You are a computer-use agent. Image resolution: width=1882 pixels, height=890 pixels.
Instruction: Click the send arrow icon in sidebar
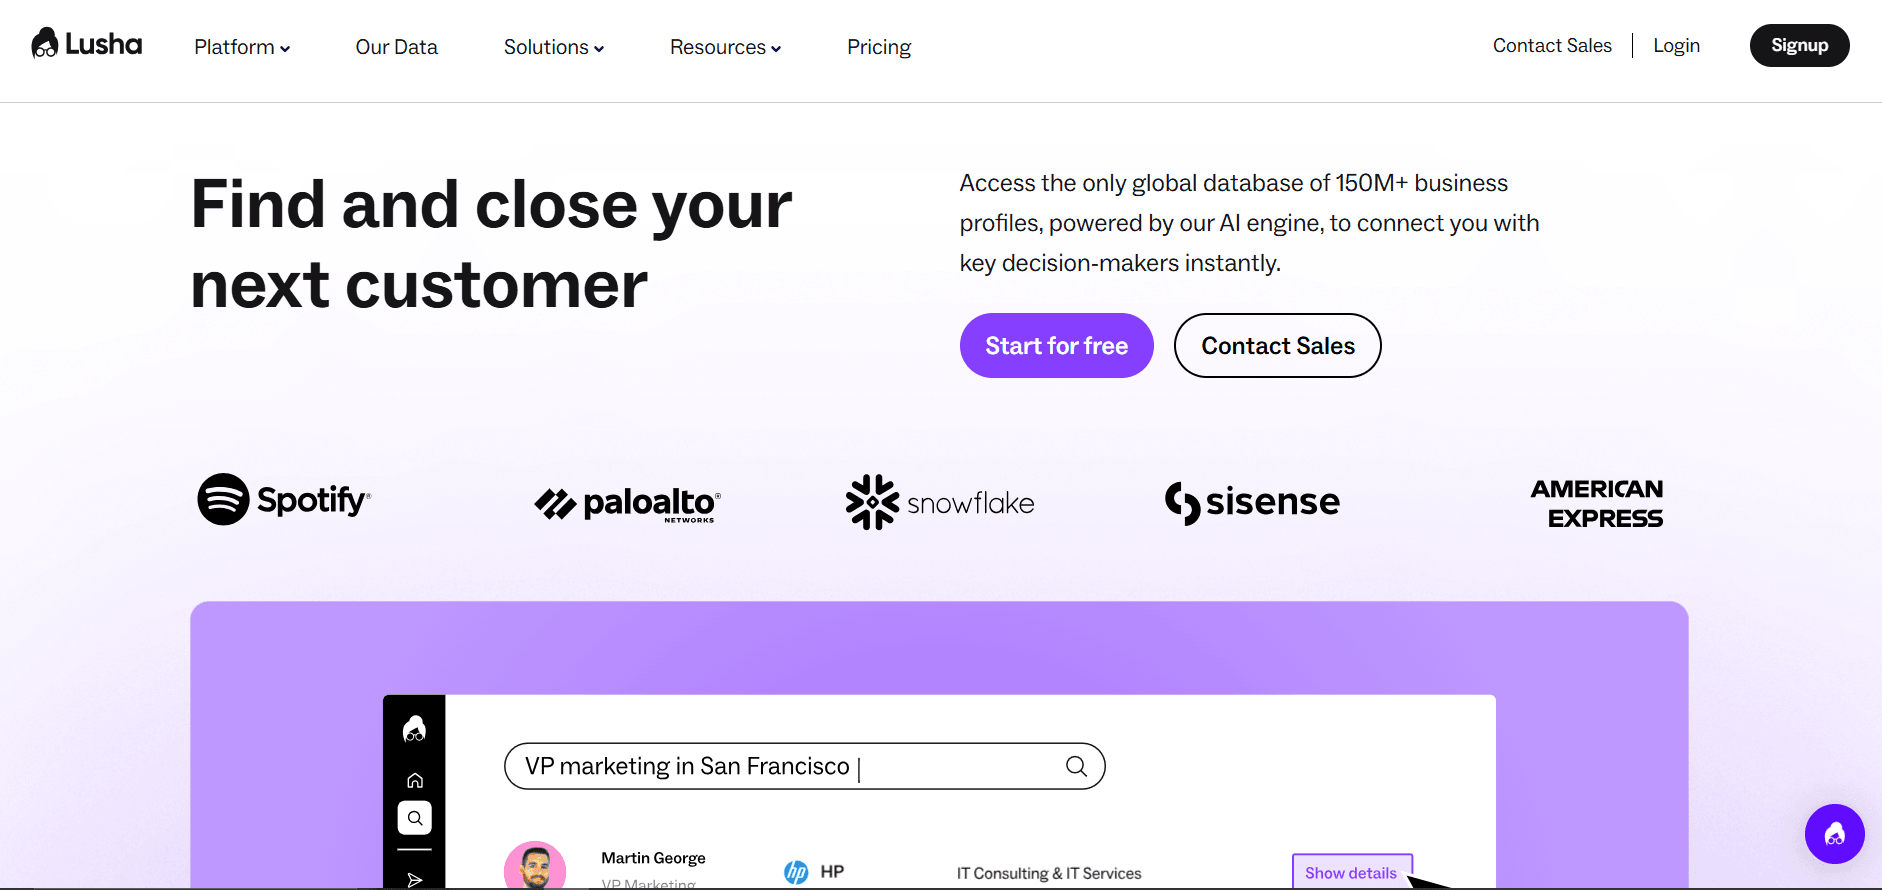tap(414, 880)
